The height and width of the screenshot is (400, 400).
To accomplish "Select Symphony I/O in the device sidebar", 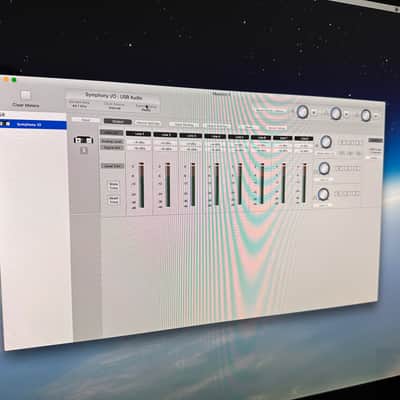I will pos(33,125).
